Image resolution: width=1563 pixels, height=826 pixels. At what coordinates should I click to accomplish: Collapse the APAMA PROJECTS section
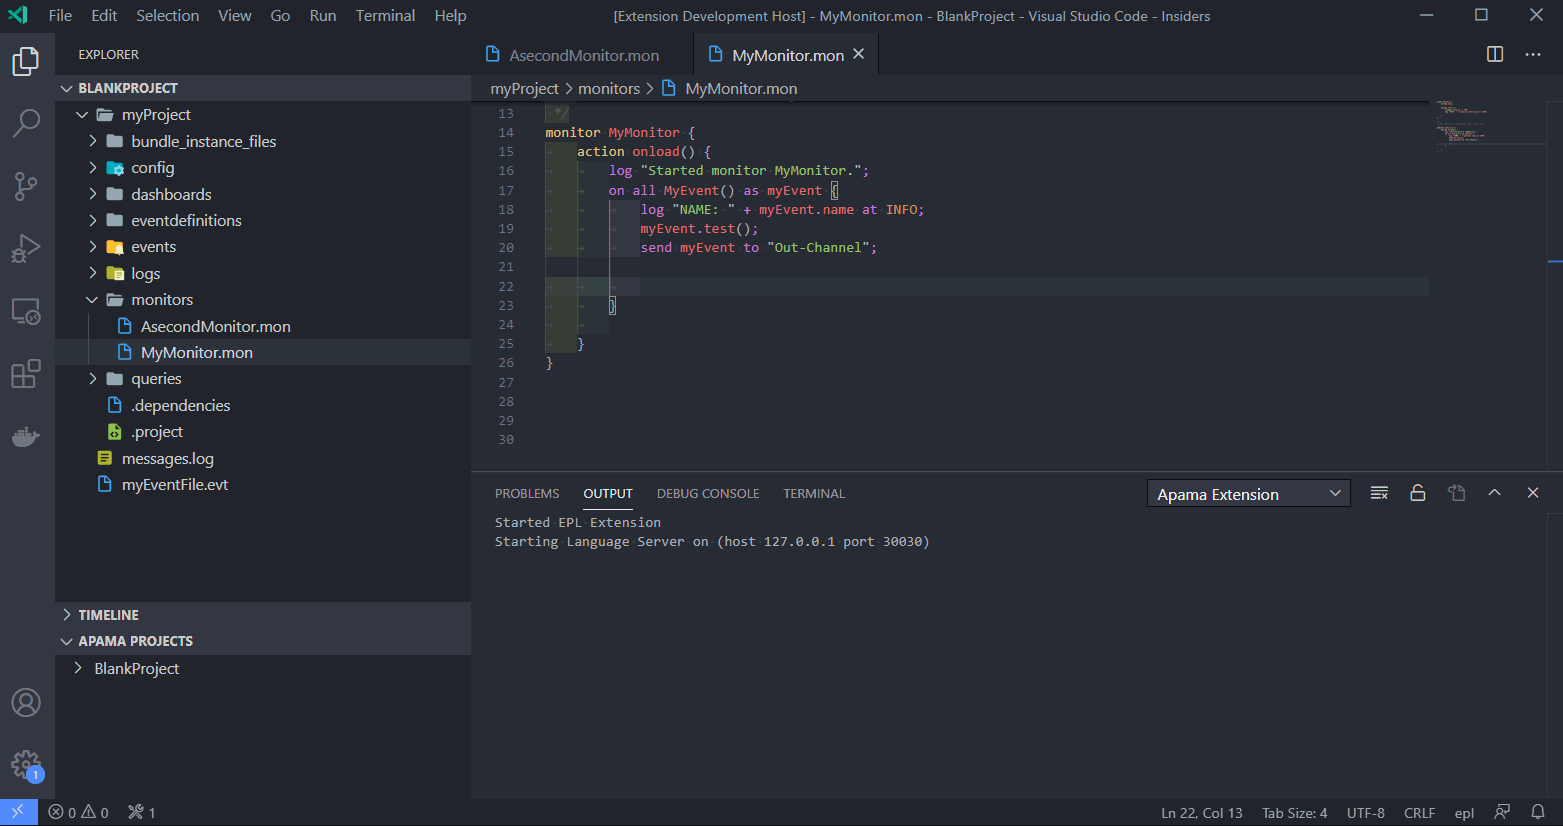coord(263,641)
